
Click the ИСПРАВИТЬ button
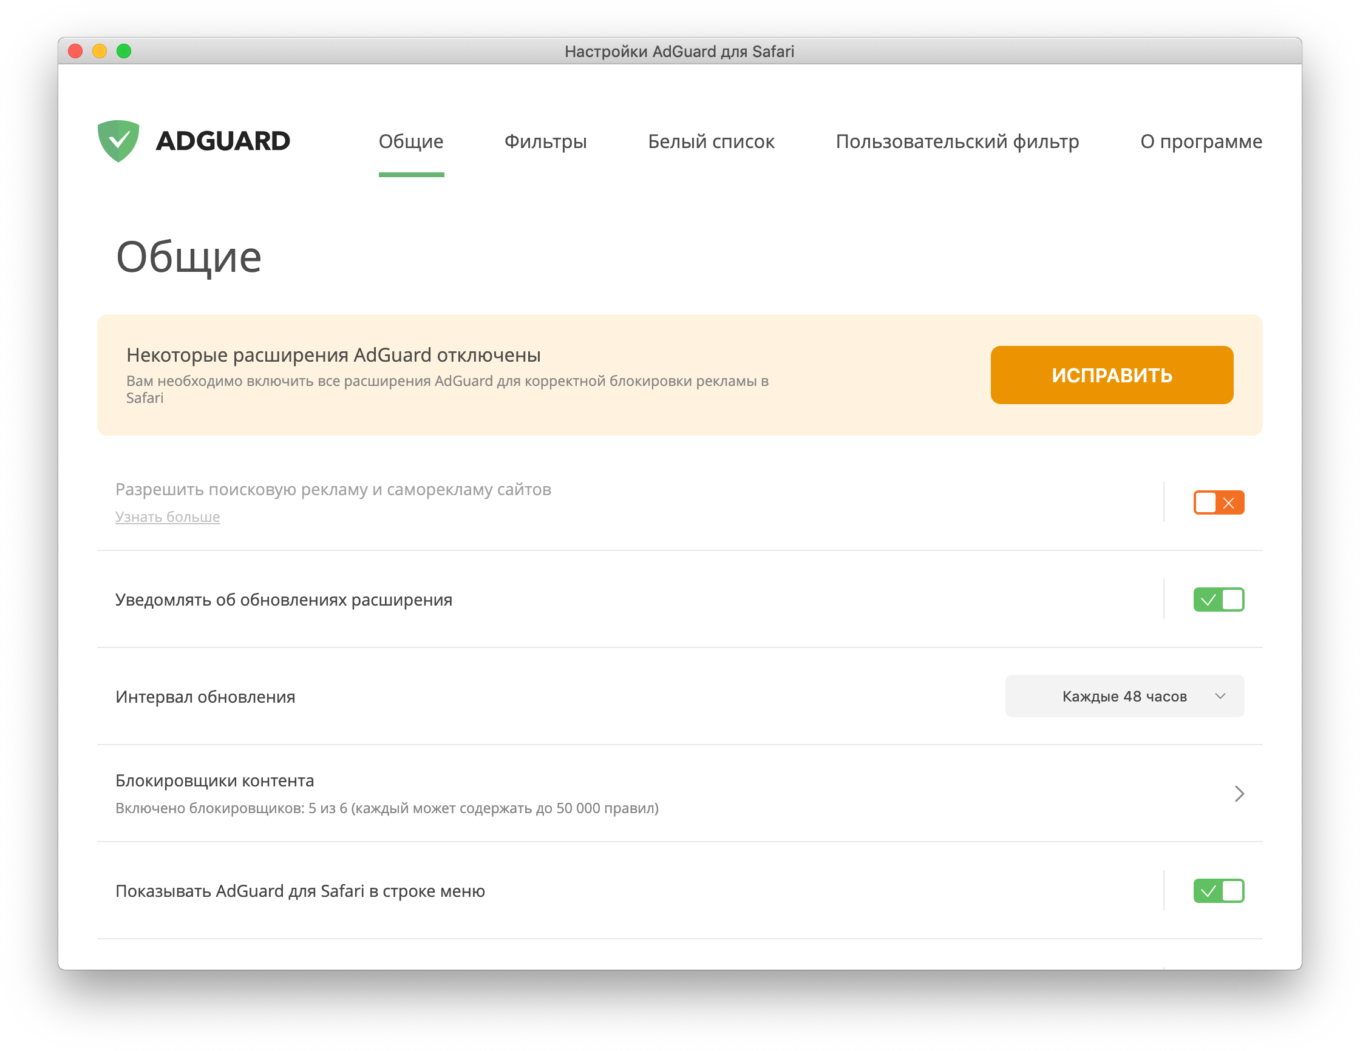point(1111,375)
